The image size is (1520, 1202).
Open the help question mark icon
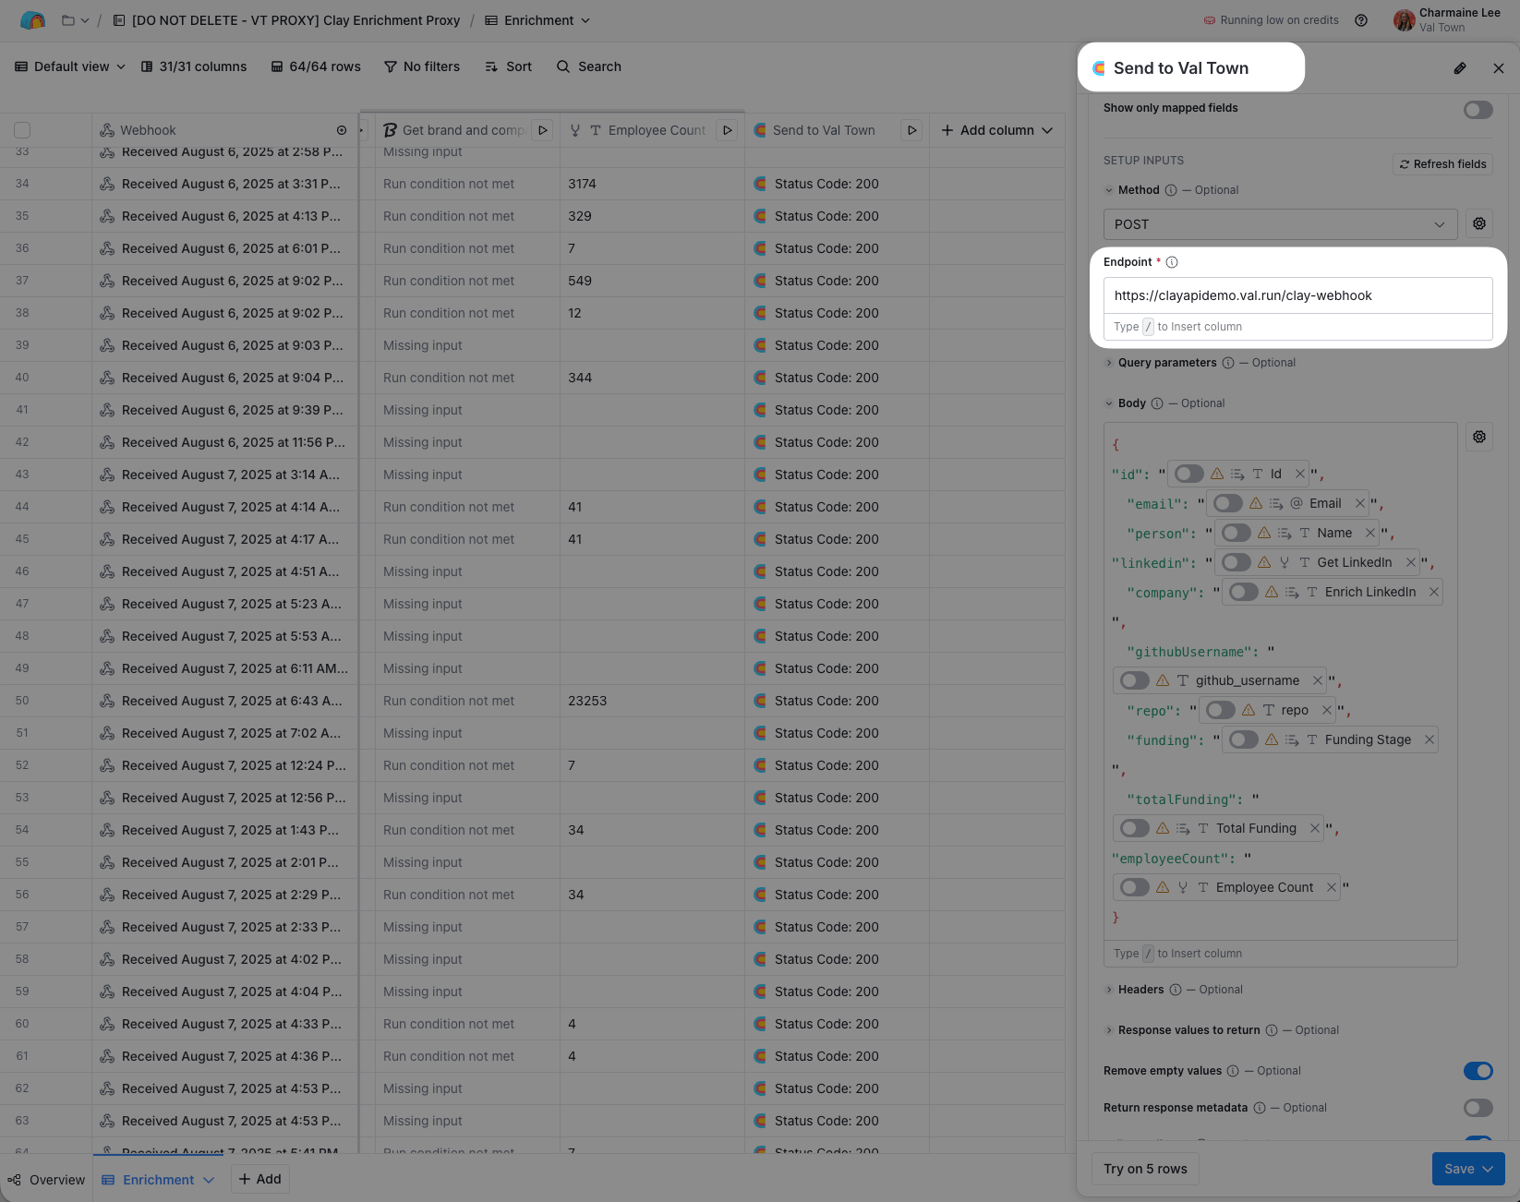1361,20
